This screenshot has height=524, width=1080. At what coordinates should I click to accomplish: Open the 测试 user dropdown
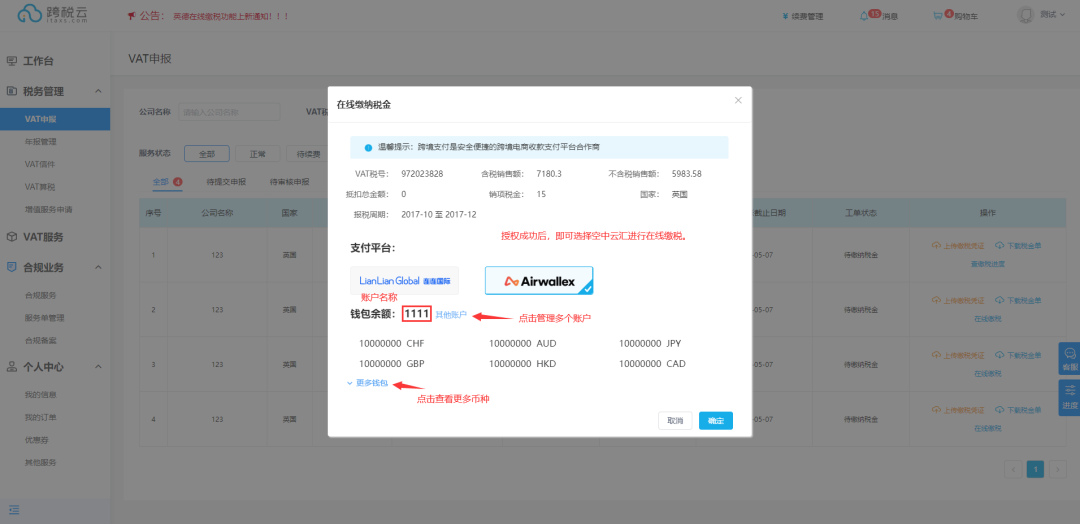coord(1052,15)
